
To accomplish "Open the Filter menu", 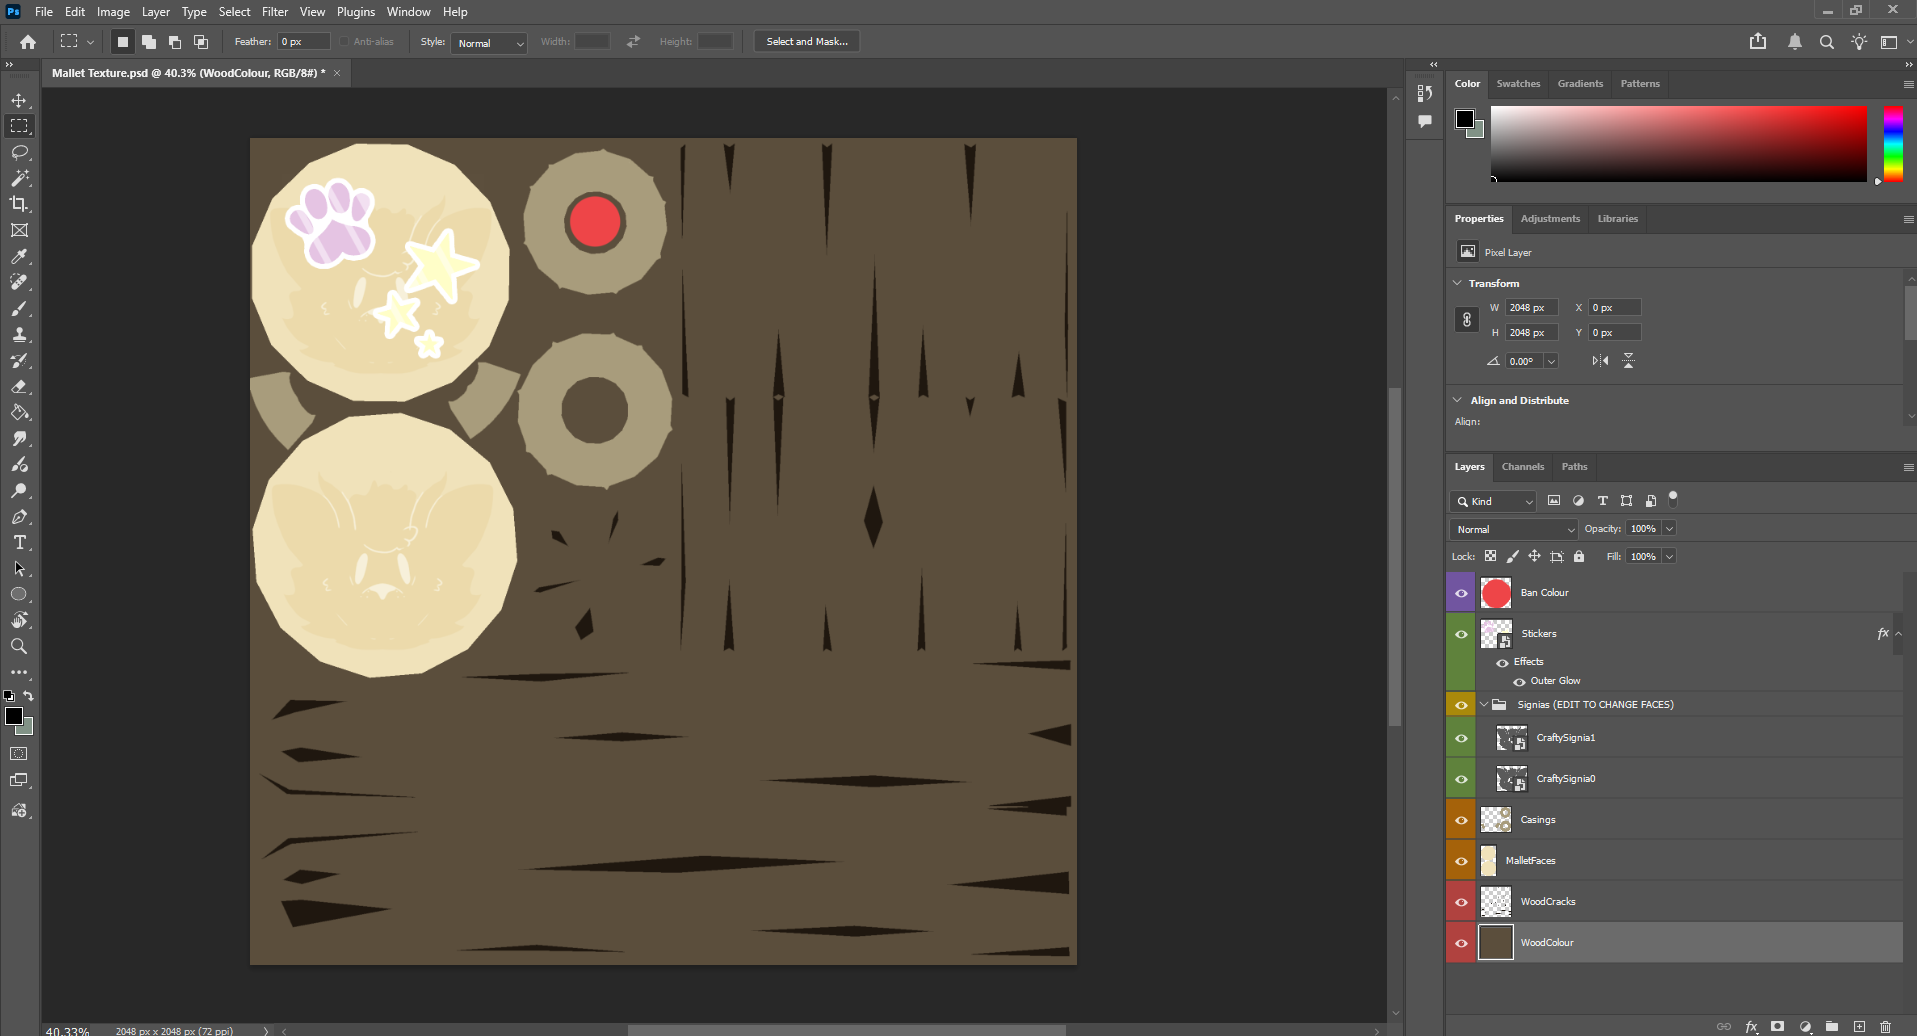I will [275, 11].
